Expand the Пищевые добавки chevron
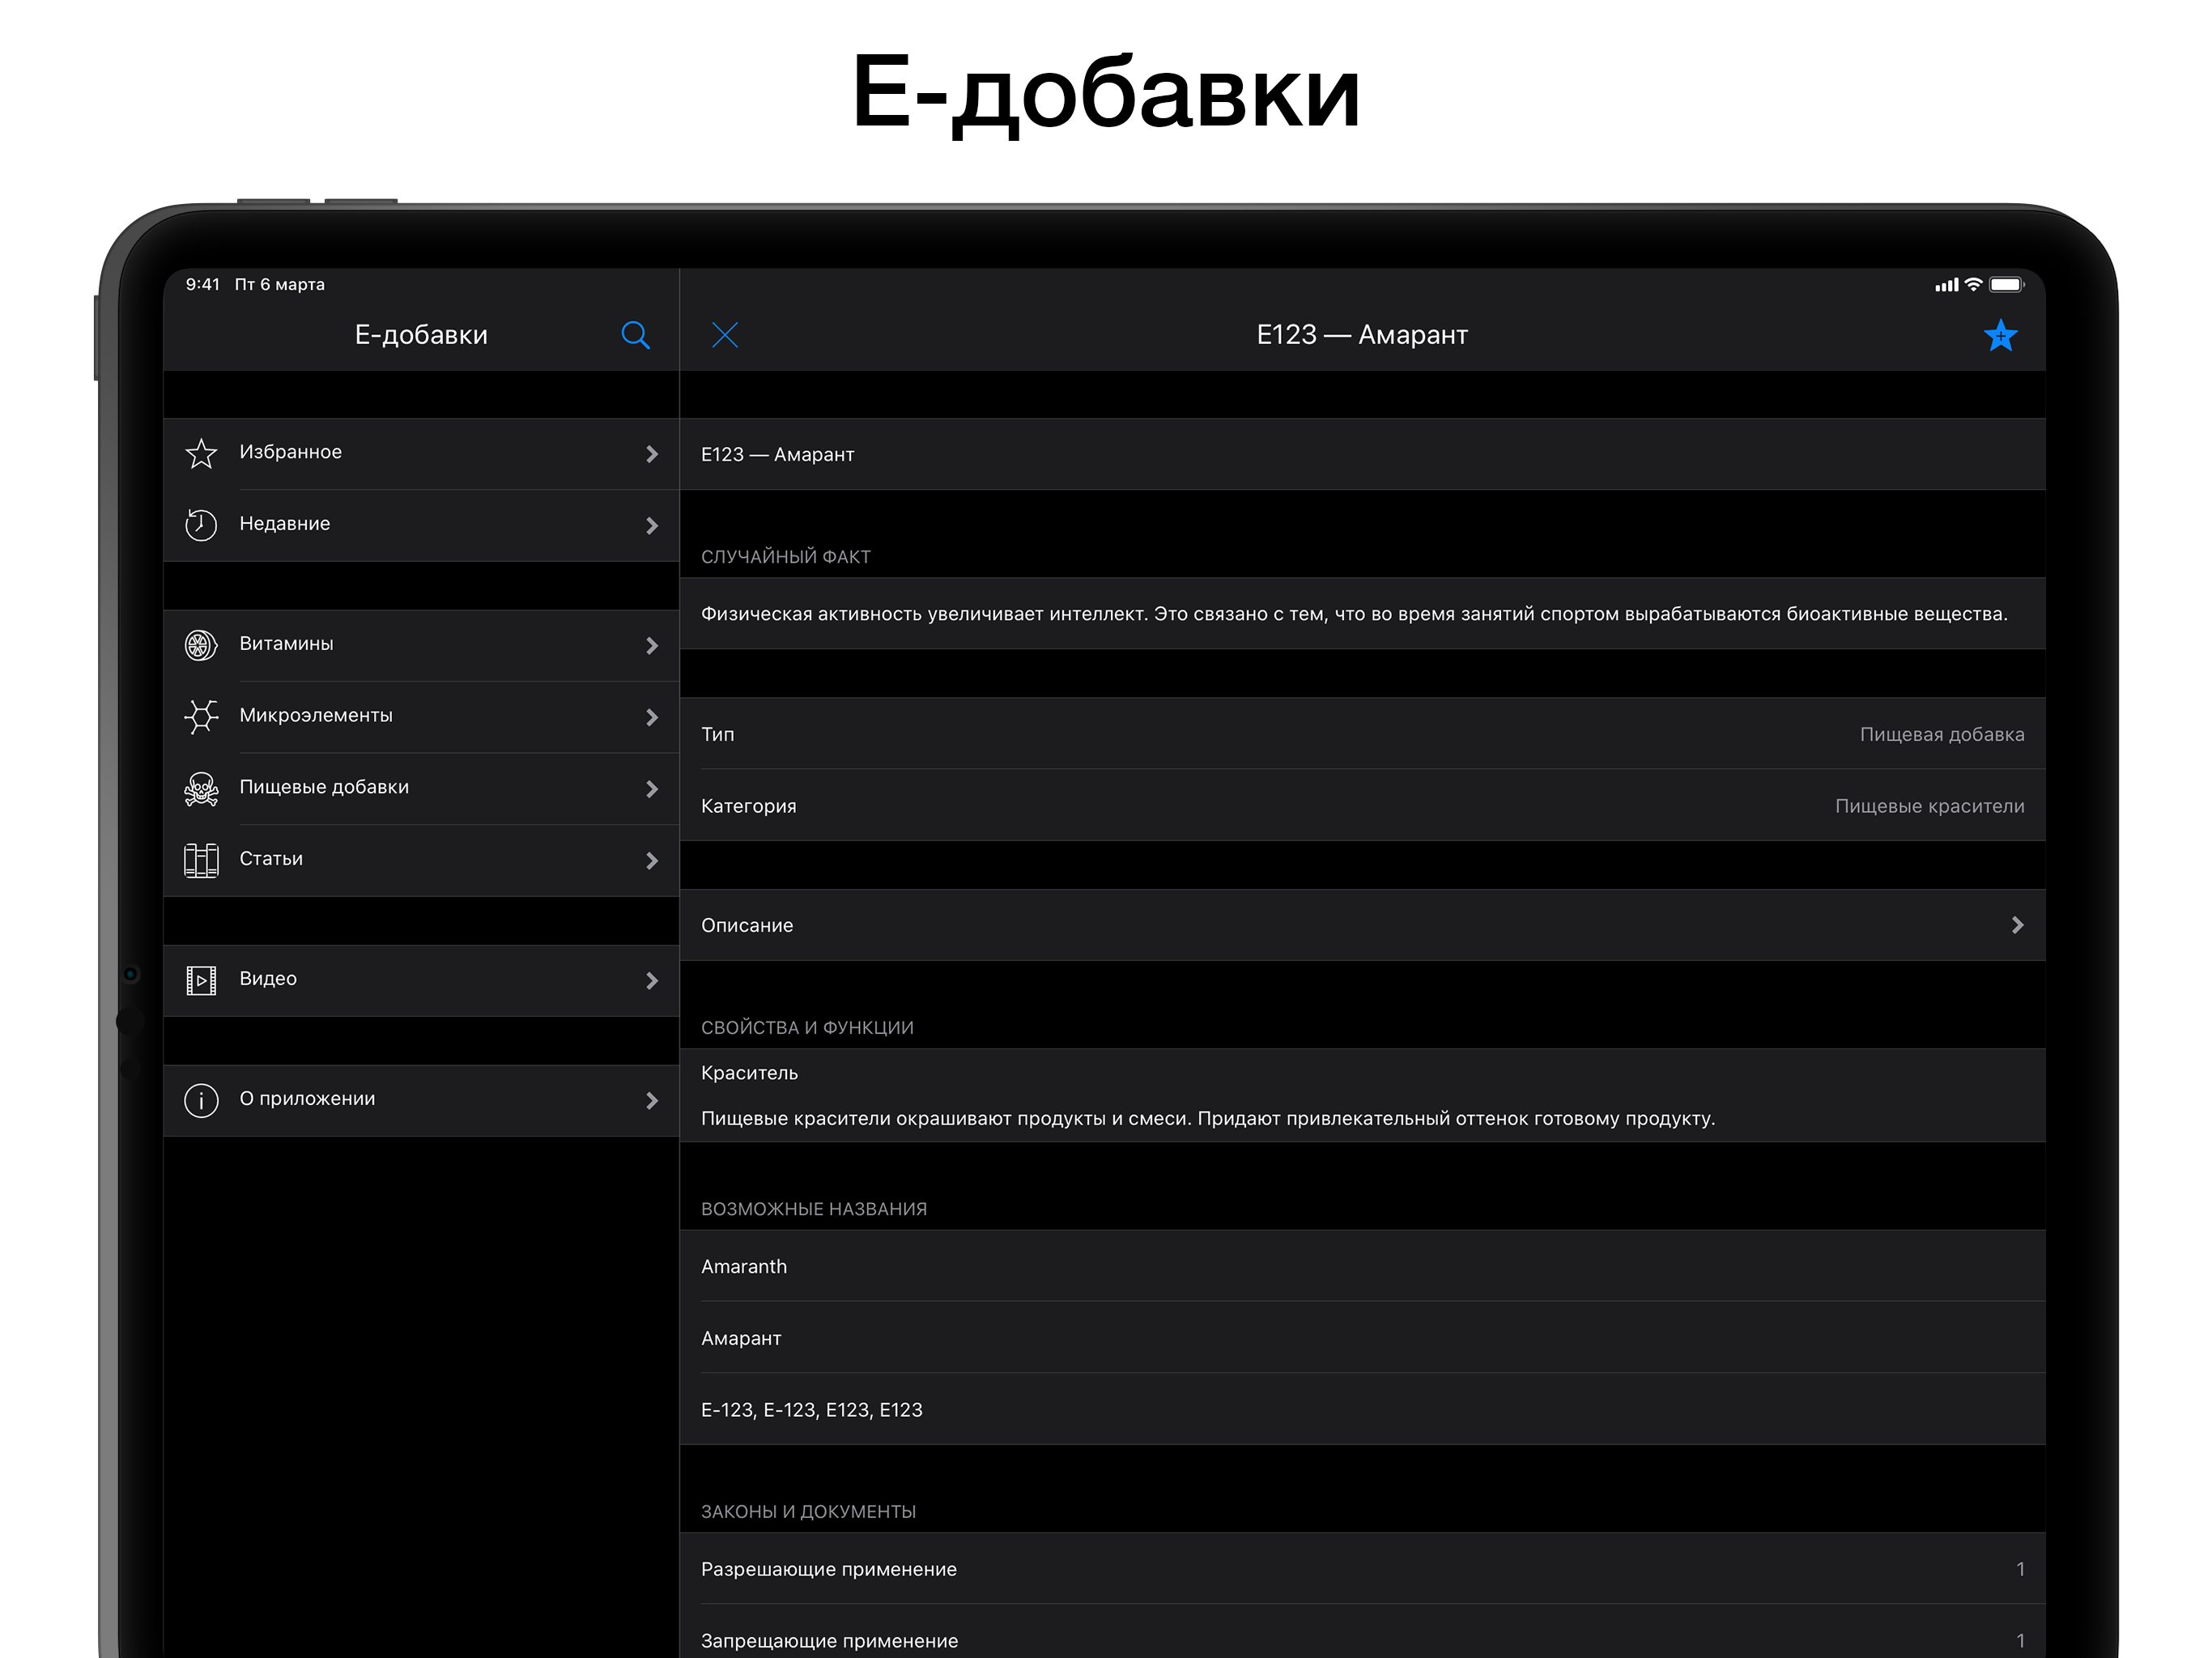 coord(652,789)
